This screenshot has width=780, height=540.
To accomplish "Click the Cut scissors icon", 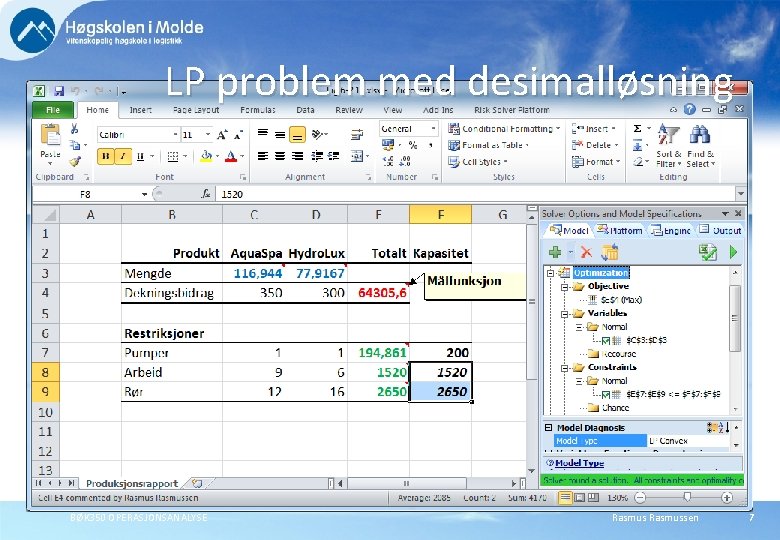I will (75, 129).
